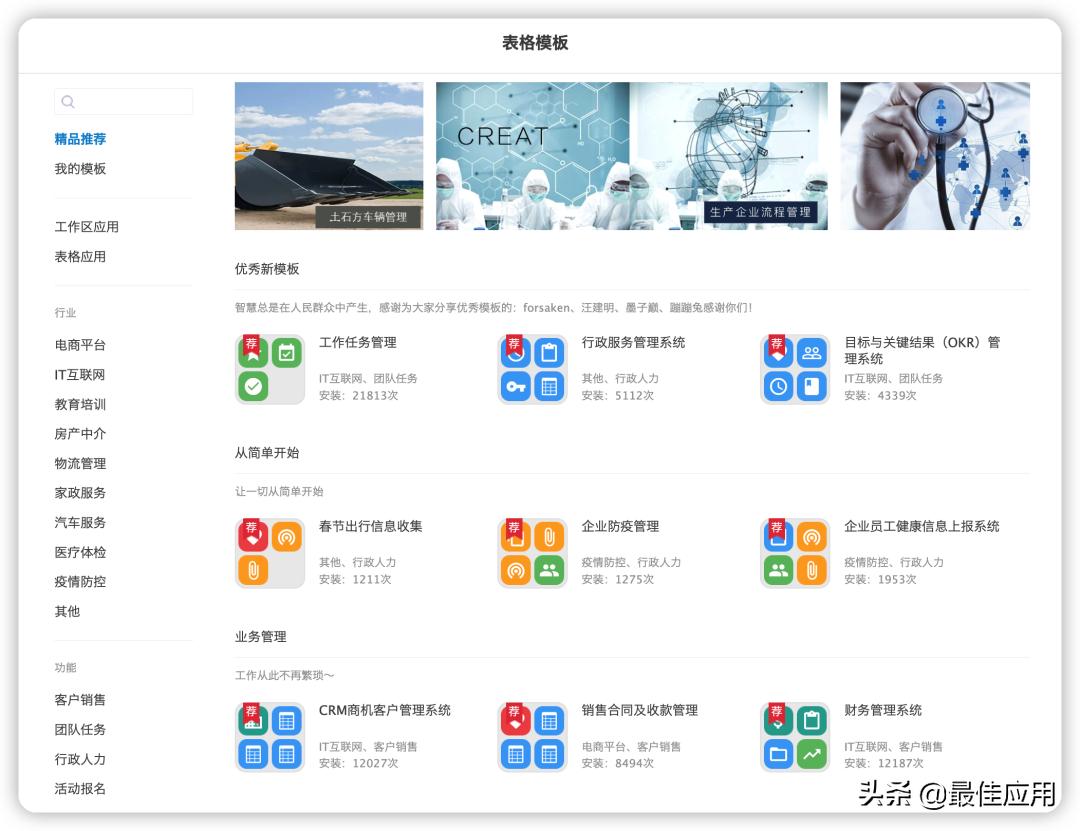The image size is (1080, 831).
Task: Click the blue folder icon of 财务管理系统
Action: pos(779,754)
